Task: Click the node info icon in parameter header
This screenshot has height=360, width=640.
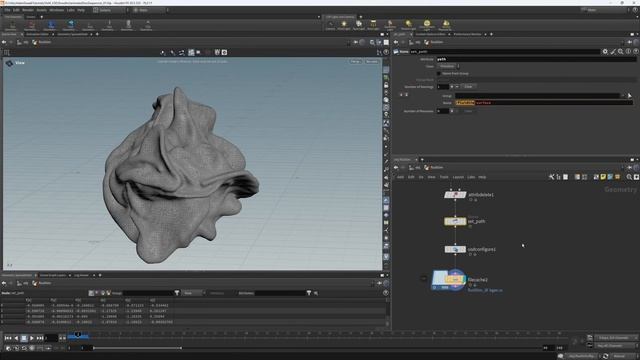Action: (x=628, y=51)
